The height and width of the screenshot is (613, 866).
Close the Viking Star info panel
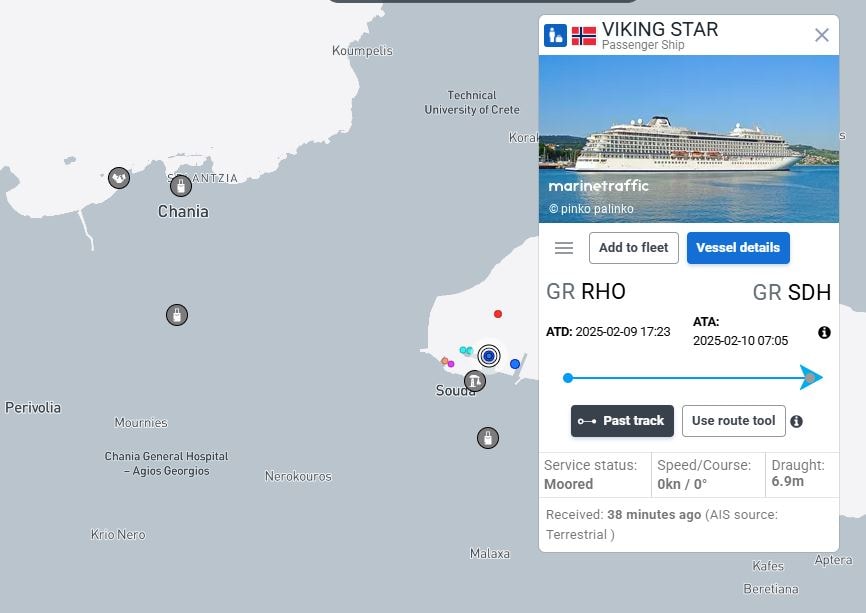click(821, 35)
